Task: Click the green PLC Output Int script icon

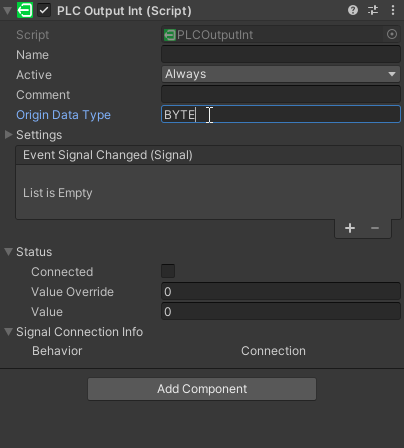Action: [25, 10]
